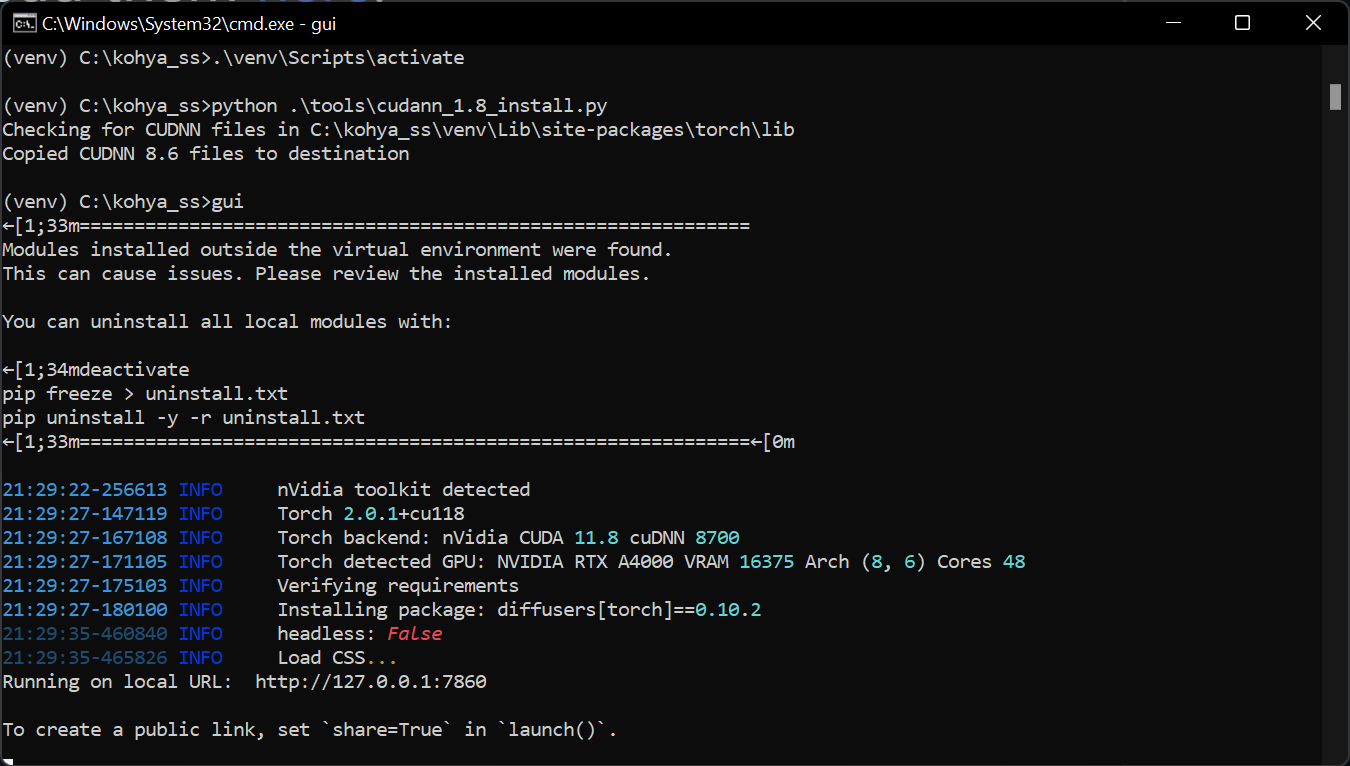
Task: Click the 'deactivate' command line
Action: [x=96, y=370]
